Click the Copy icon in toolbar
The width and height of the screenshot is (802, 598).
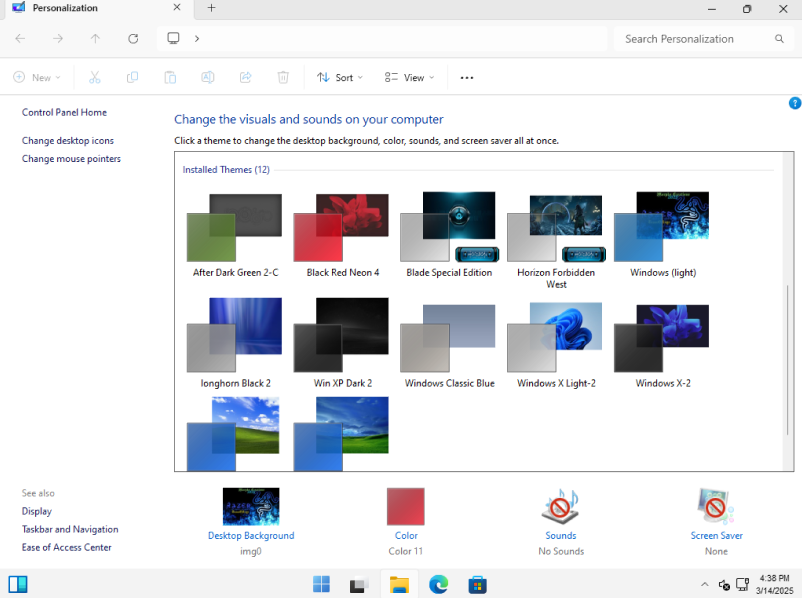(x=132, y=77)
